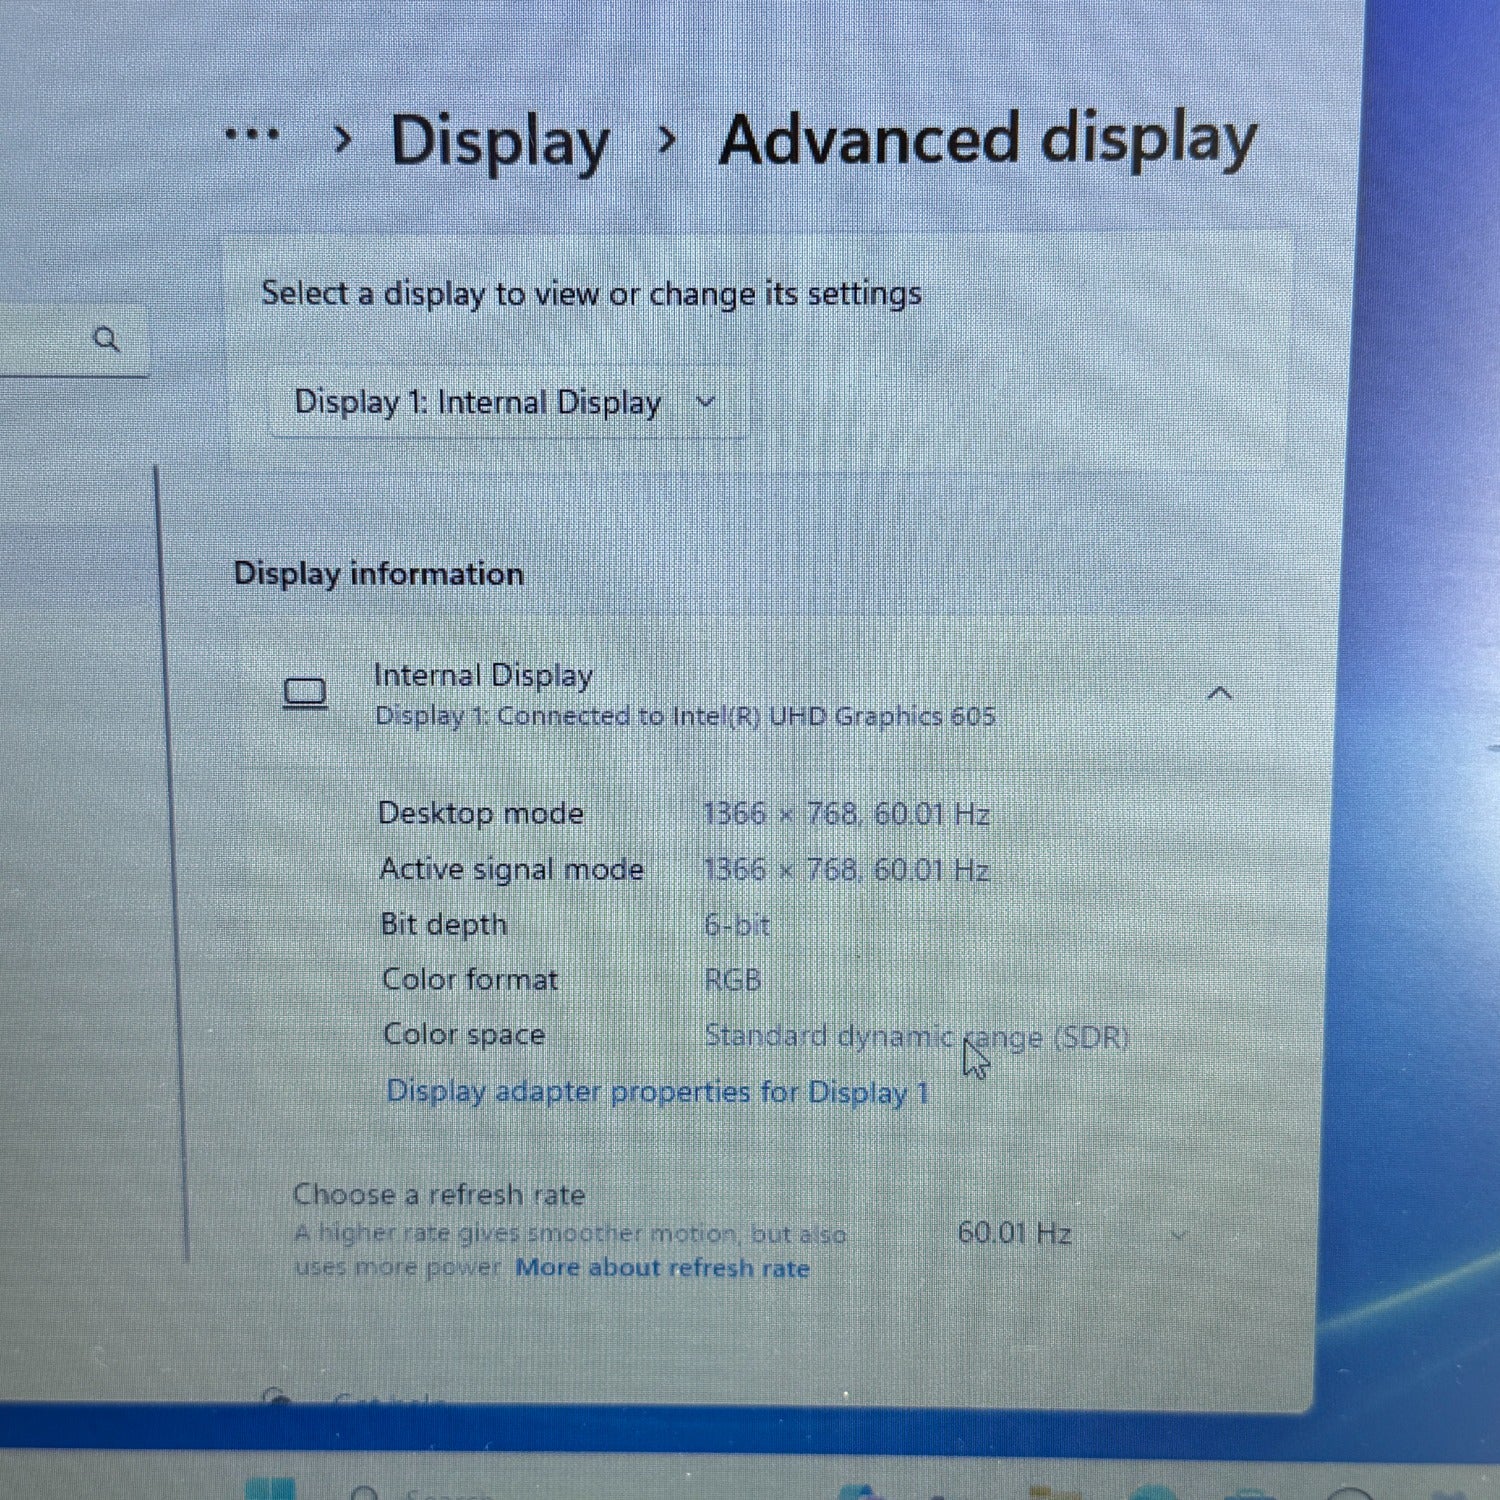Click the Desktop mode resolution value

coord(845,814)
